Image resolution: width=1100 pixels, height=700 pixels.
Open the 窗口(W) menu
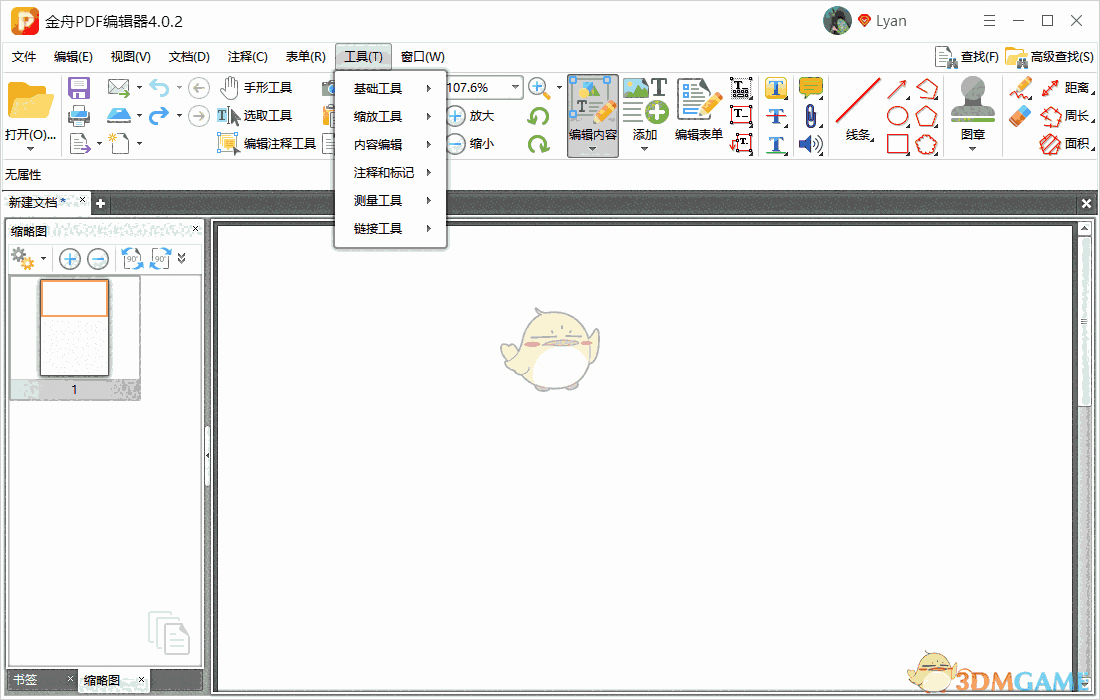[421, 56]
